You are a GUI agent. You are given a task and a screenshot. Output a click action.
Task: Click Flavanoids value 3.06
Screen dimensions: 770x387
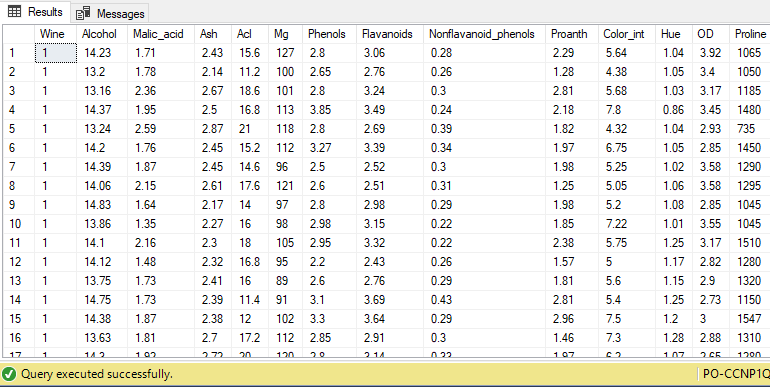(x=374, y=53)
